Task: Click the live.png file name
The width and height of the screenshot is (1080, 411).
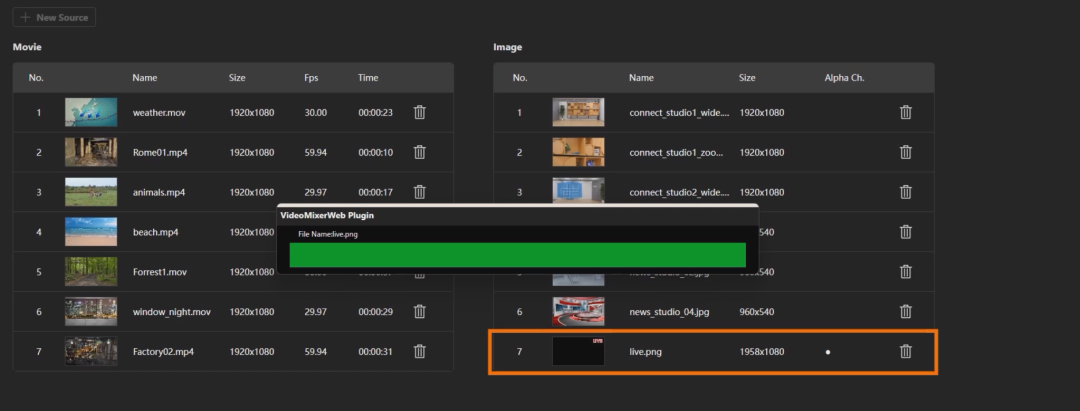Action: (x=645, y=352)
